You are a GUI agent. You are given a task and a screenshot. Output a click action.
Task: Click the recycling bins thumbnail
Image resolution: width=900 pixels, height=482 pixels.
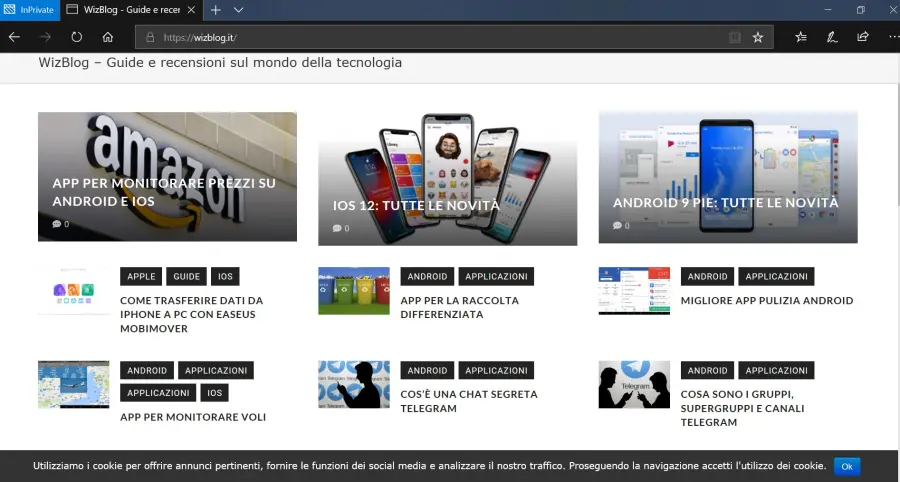point(354,290)
